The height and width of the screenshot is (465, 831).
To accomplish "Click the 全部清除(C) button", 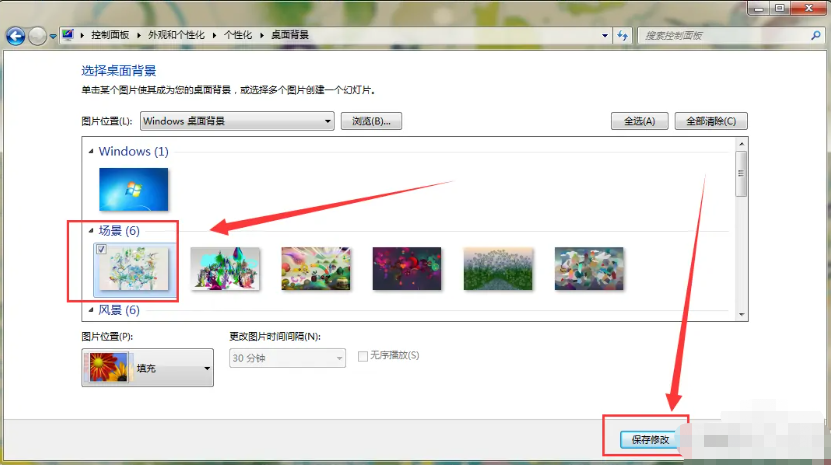I will point(711,121).
